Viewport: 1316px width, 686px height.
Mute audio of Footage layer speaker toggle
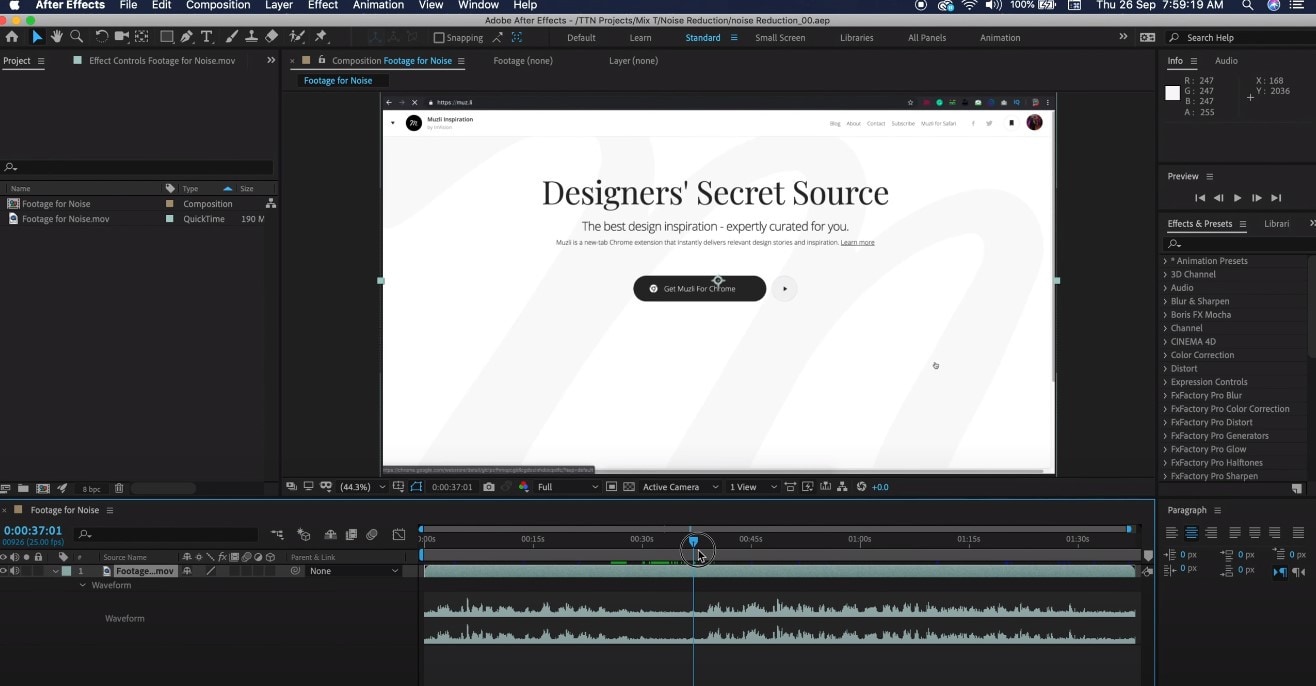click(15, 571)
